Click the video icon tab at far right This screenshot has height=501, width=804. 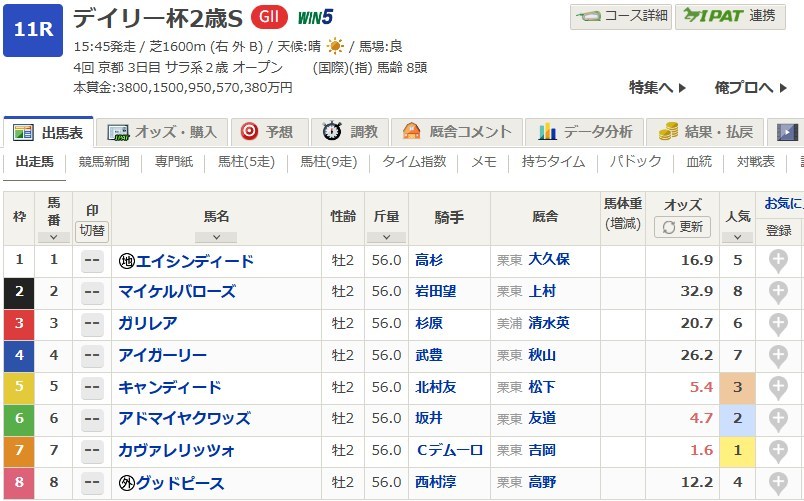point(787,131)
